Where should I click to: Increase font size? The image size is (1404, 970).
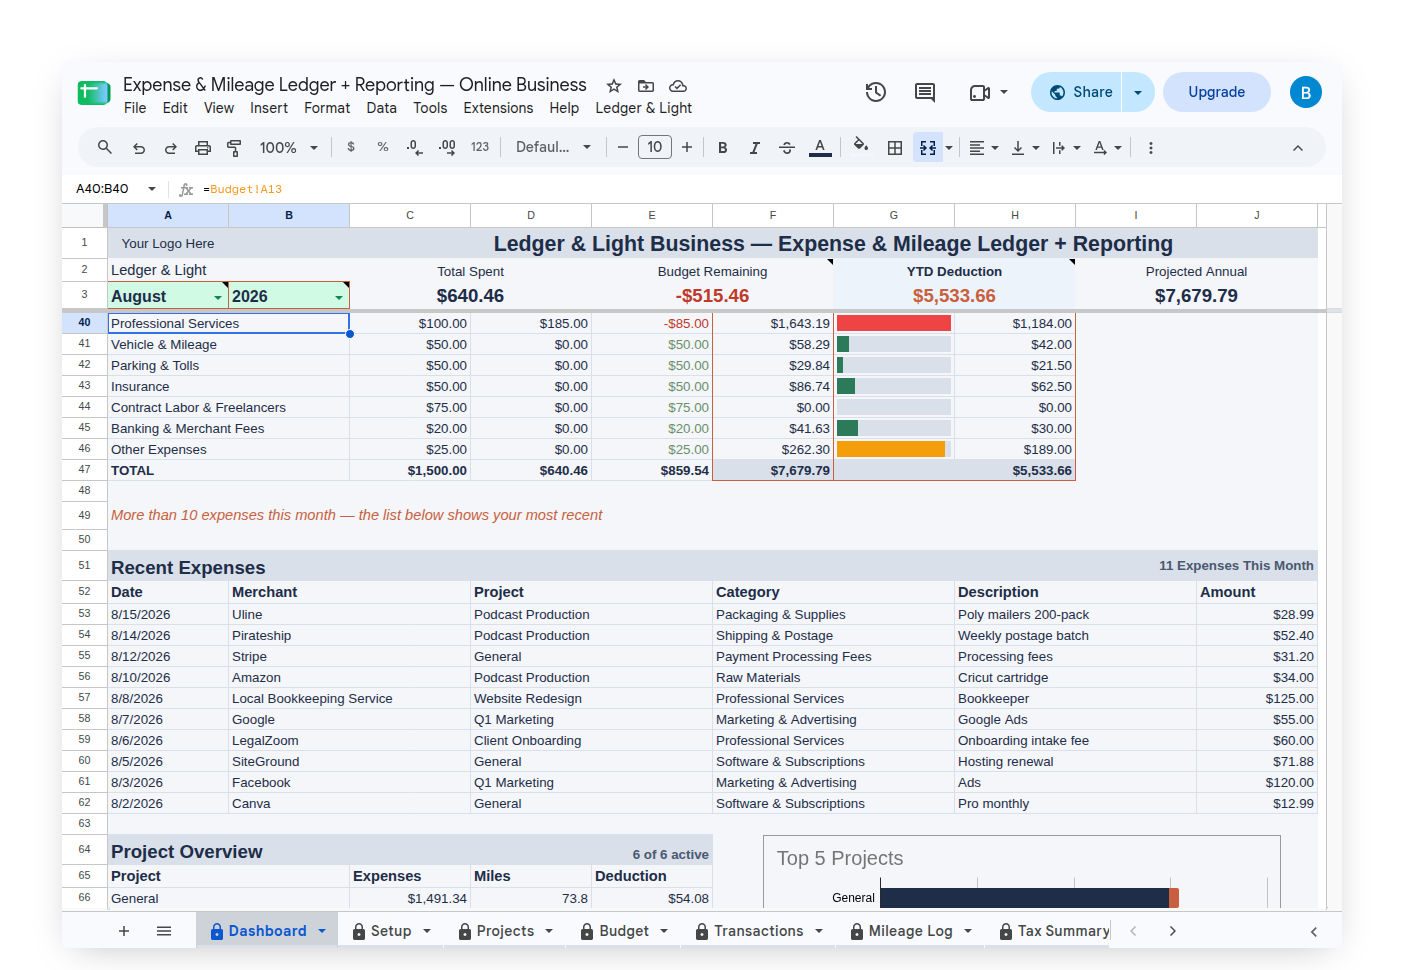[x=687, y=147]
